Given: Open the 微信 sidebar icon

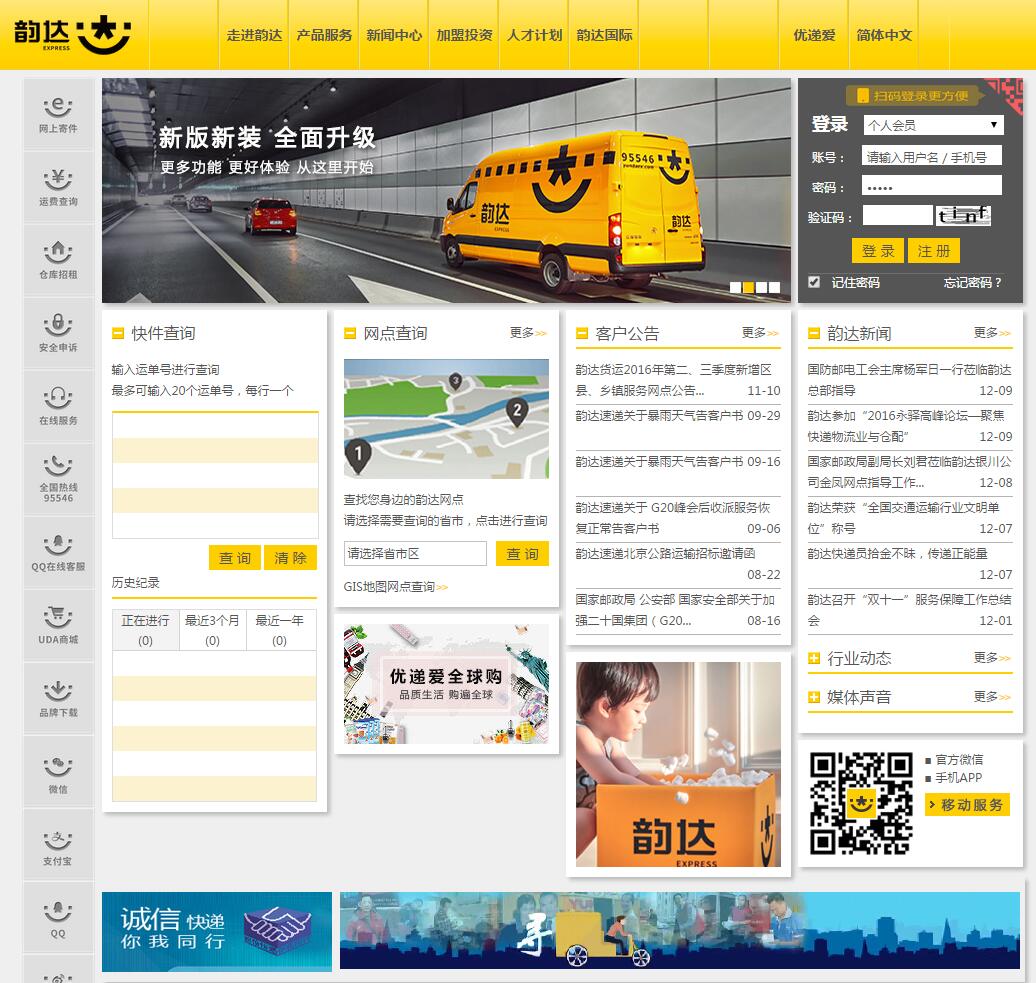Looking at the screenshot, I should (58, 772).
